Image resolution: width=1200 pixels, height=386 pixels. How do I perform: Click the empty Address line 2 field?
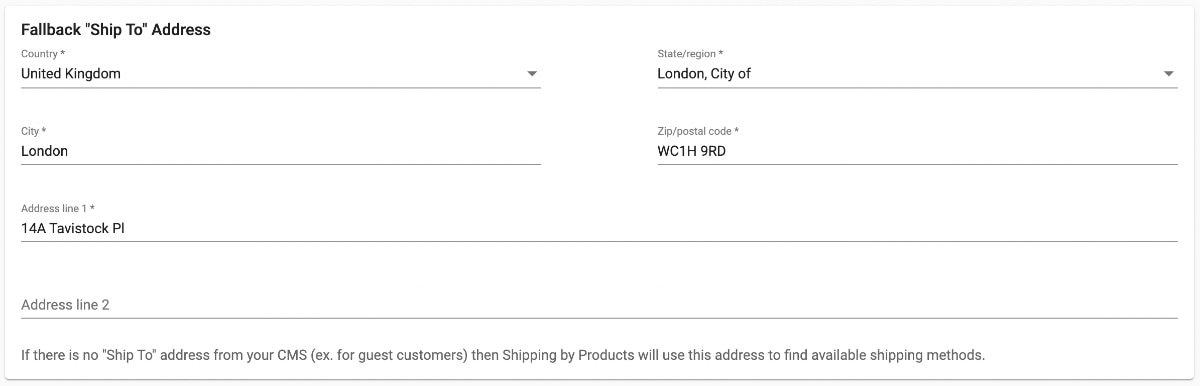(599, 304)
